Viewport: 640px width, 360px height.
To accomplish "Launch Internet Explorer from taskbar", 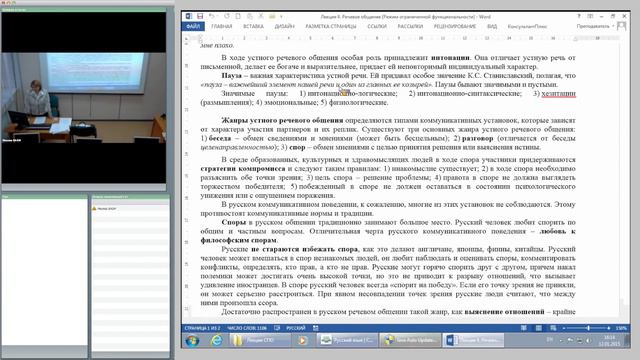I will click(x=216, y=340).
